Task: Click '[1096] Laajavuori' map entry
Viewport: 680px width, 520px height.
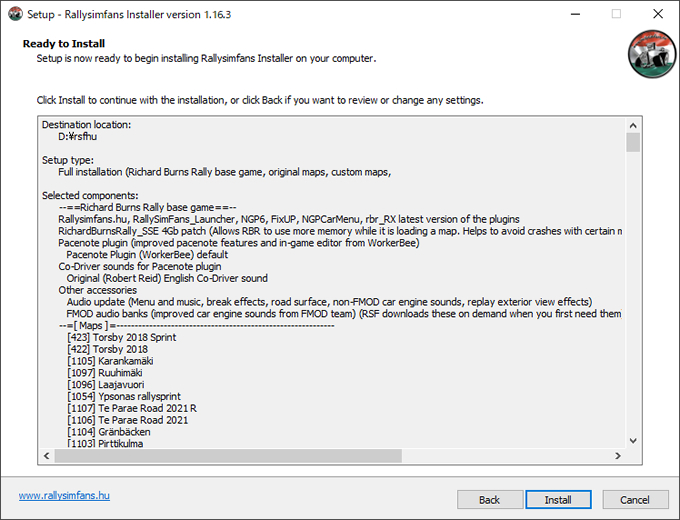Action: (x=105, y=385)
